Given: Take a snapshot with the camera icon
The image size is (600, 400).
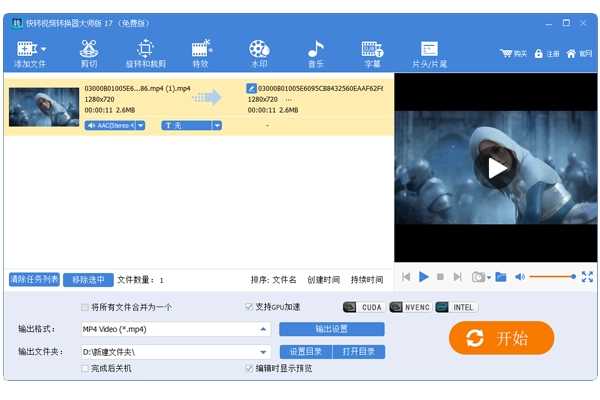Looking at the screenshot, I should point(478,277).
